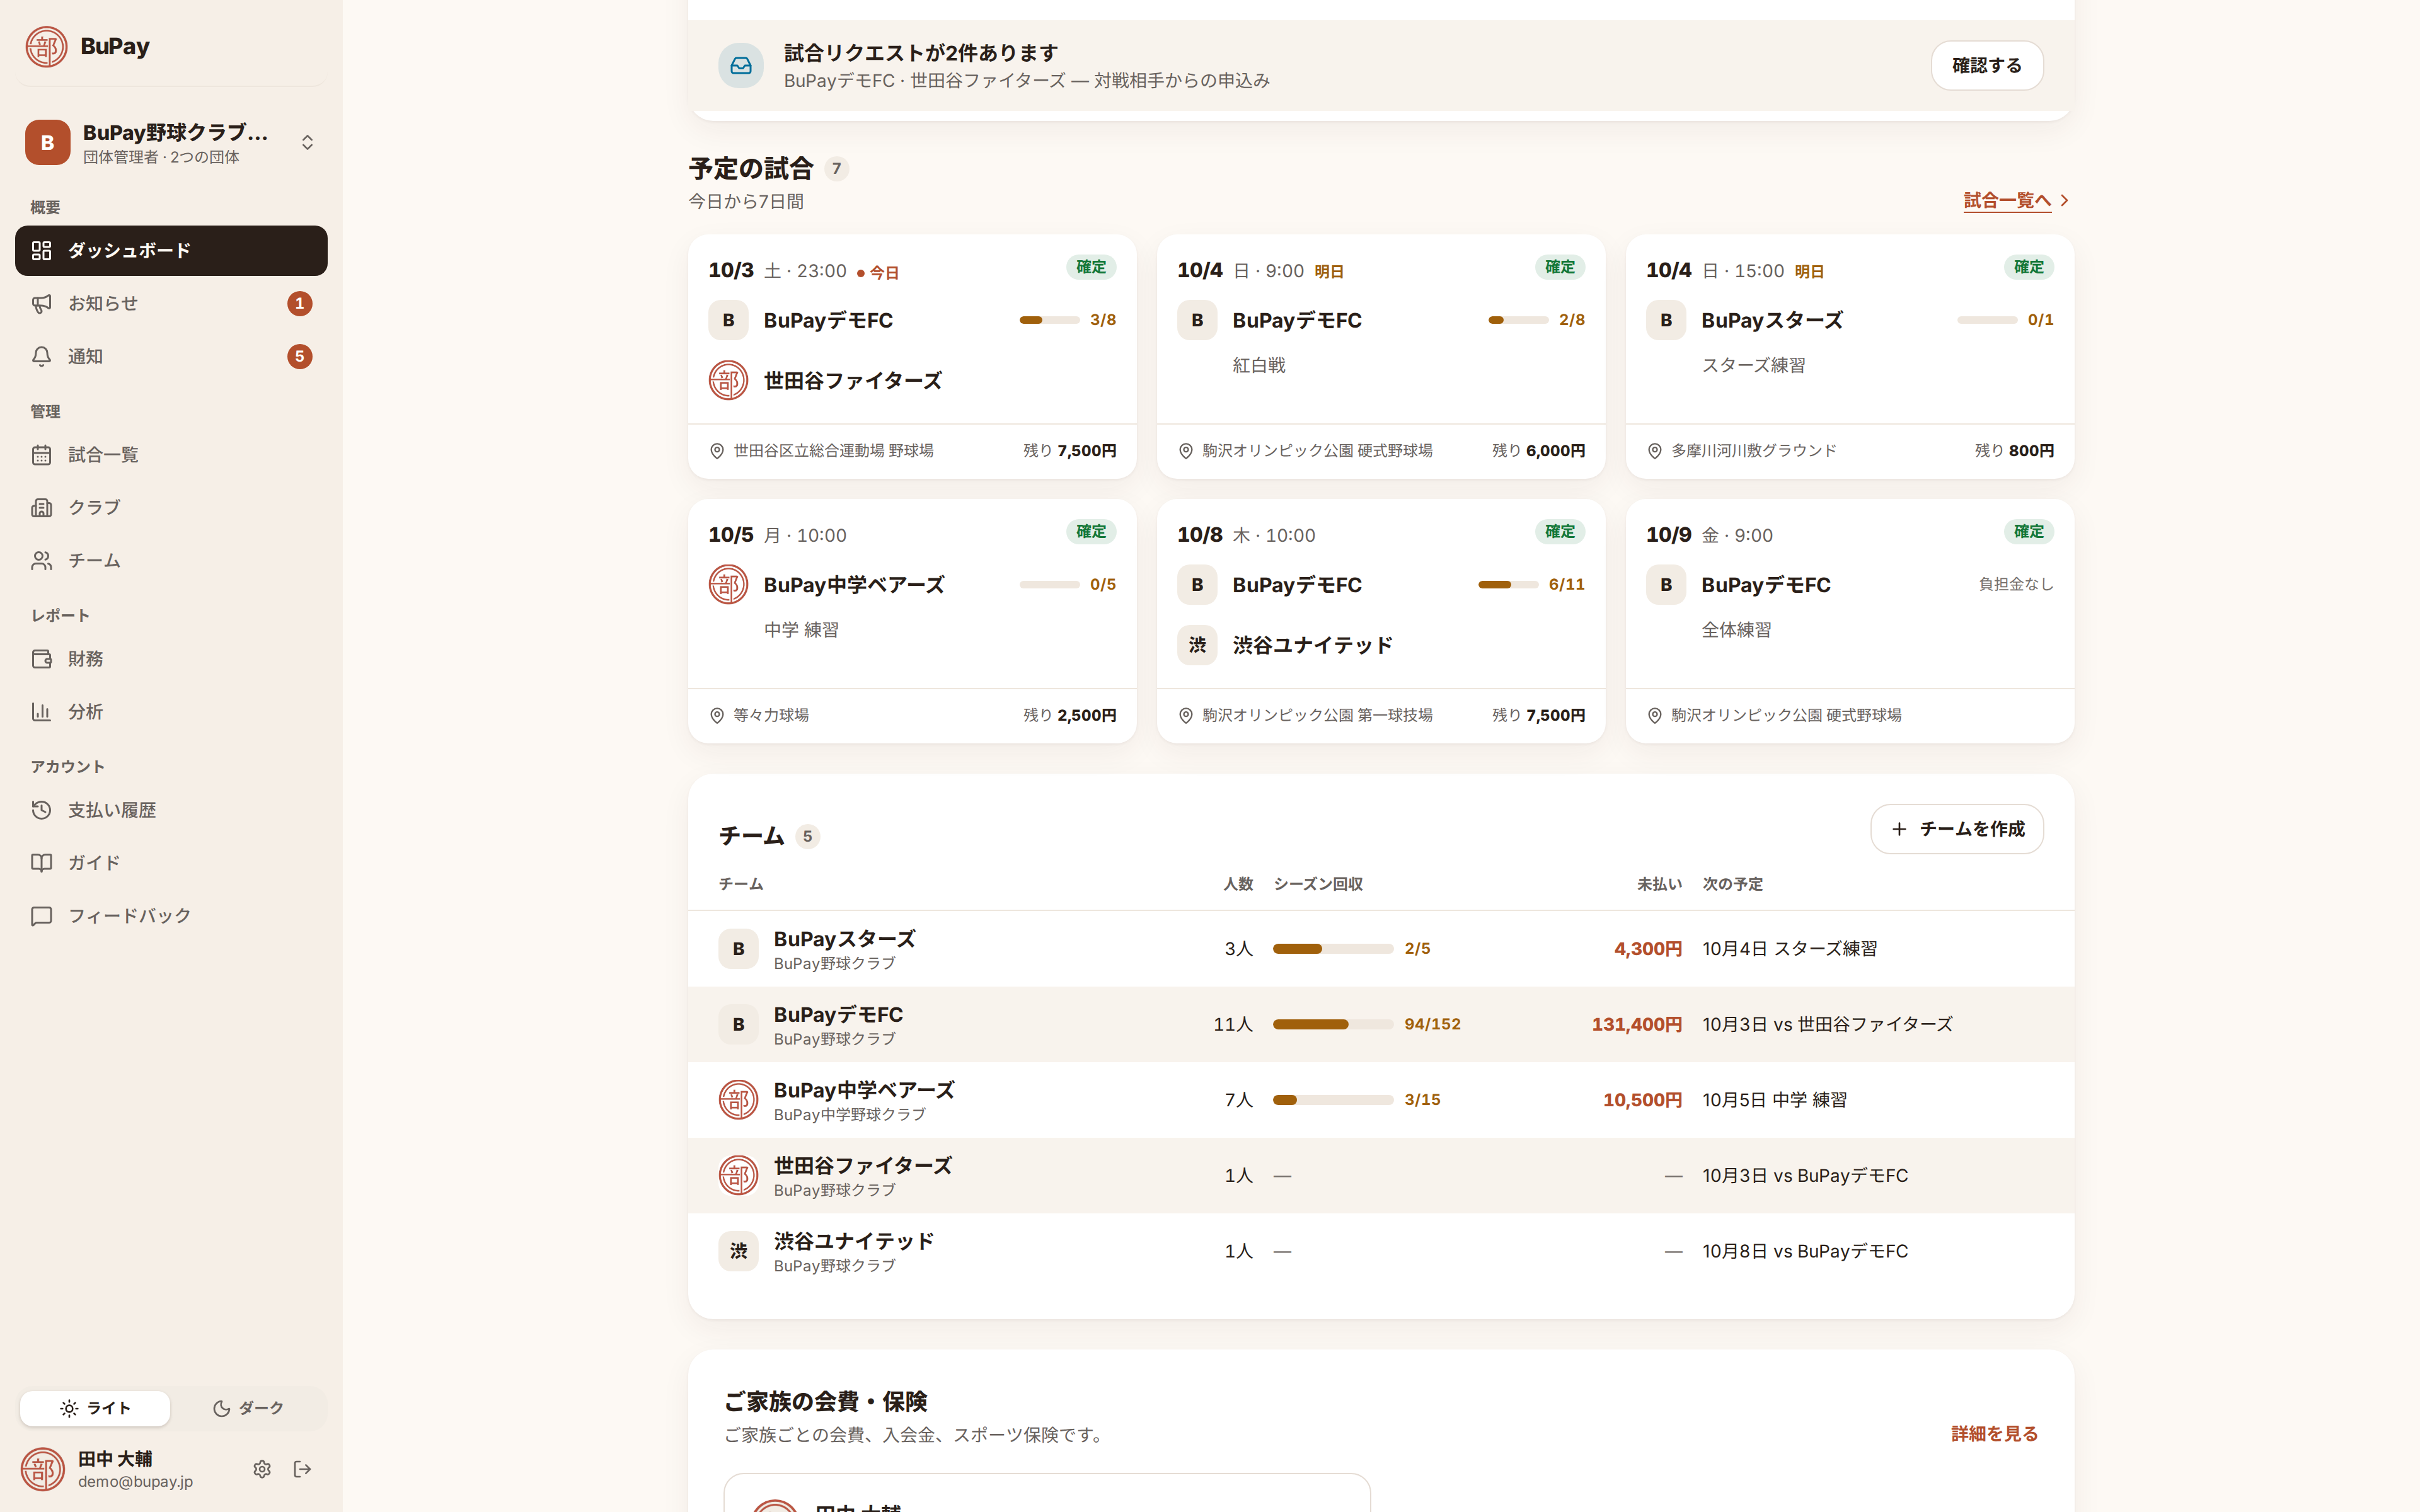Switch theme to ダーク mode
This screenshot has height=1512, width=2420.
tap(248, 1408)
